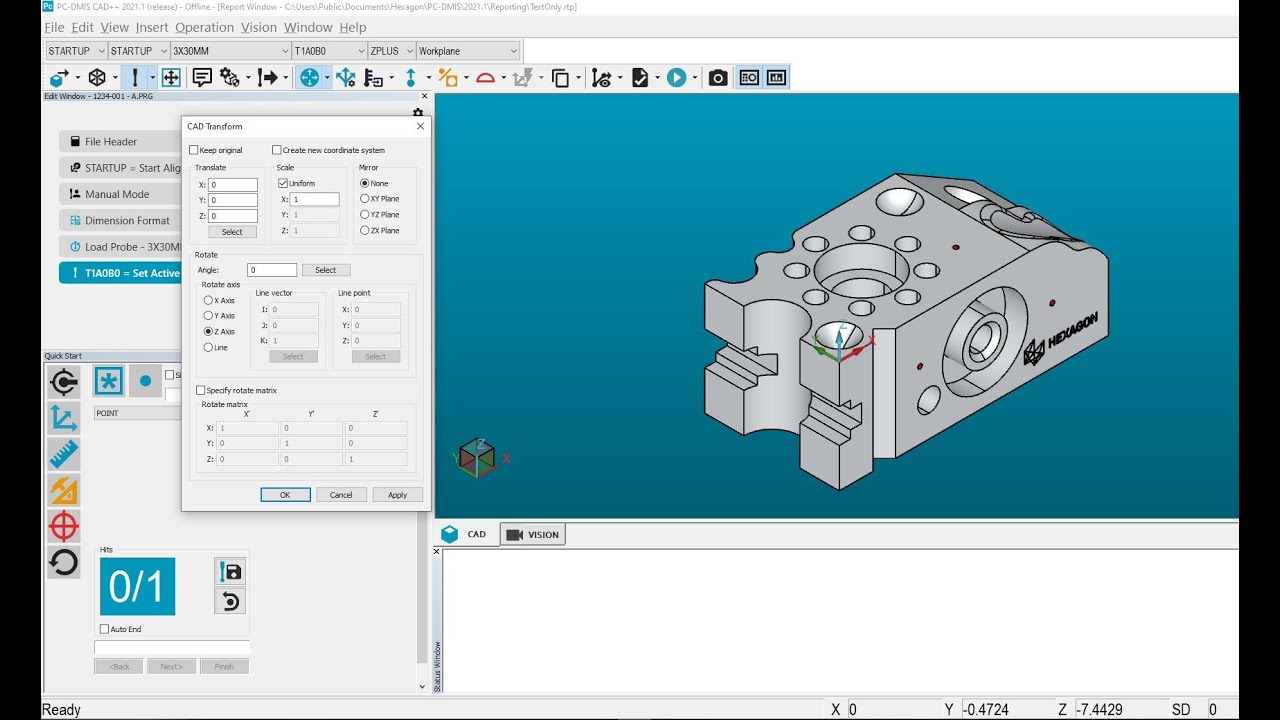Click the save hits exclamation disk icon
The width and height of the screenshot is (1280, 720).
coord(230,571)
